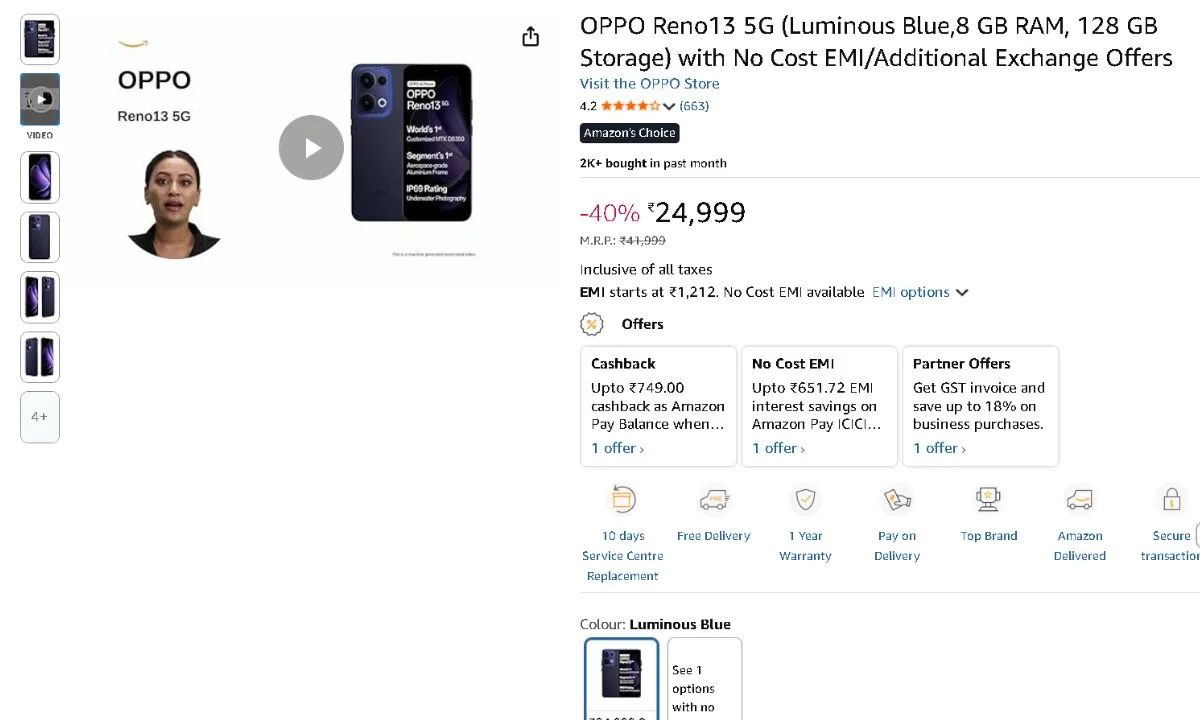
Task: Click 1 offer under Cashback
Action: pos(617,448)
